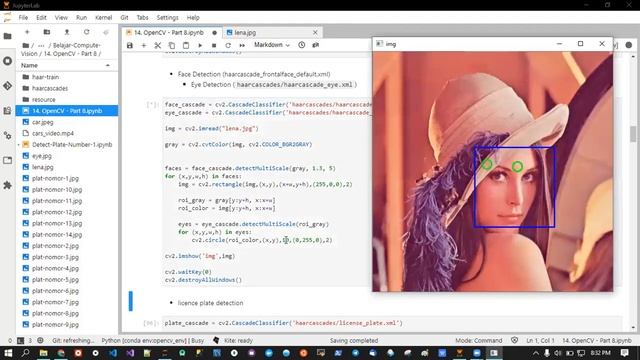Open the Help menu

click(193, 18)
